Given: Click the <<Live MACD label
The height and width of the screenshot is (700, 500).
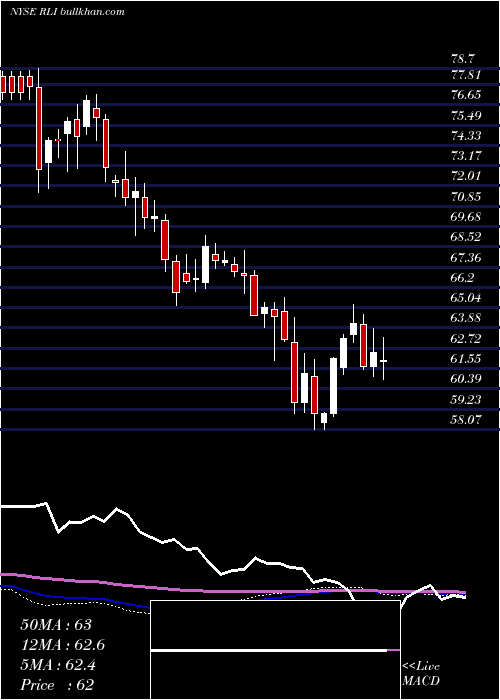Looking at the screenshot, I should click(x=421, y=674).
